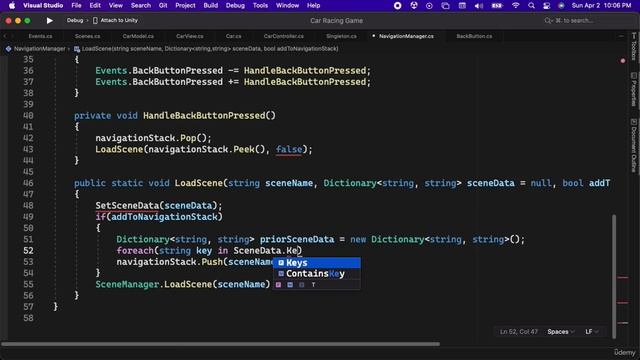Open the File menu
640x360 pixels.
point(76,6)
